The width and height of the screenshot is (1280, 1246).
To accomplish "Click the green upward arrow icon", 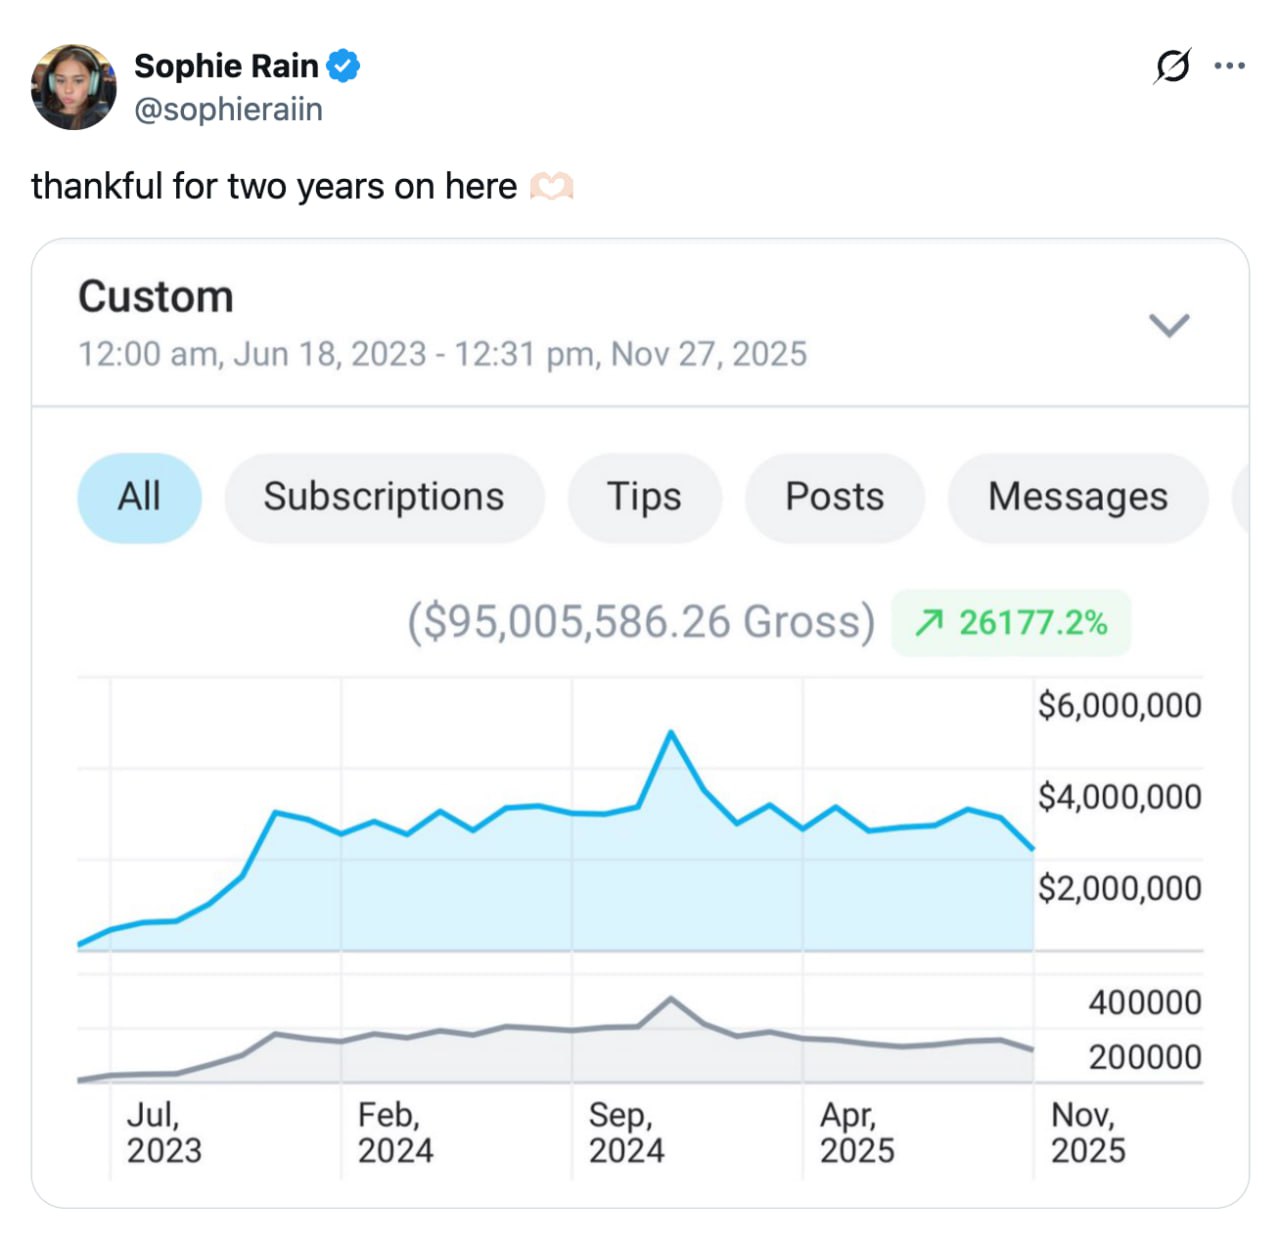I will coord(929,623).
